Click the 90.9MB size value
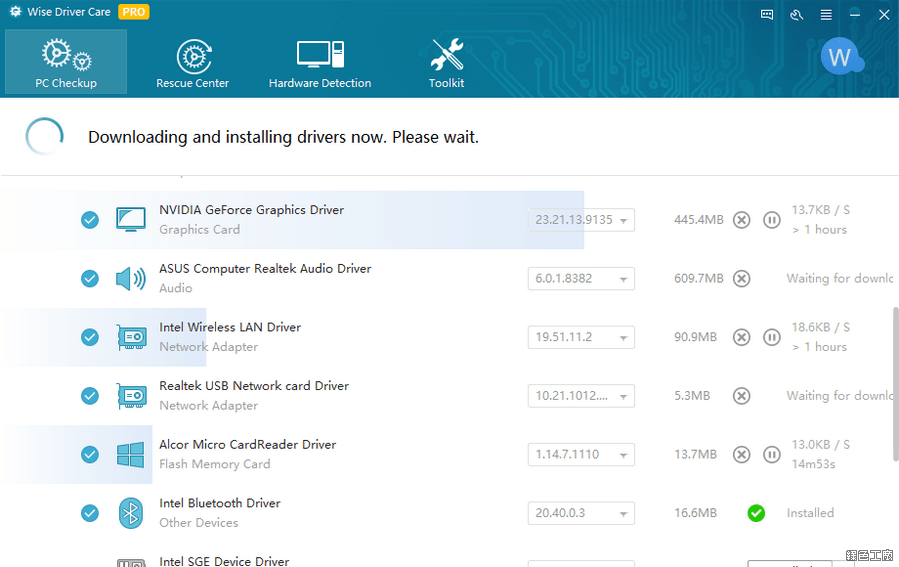The width and height of the screenshot is (899, 567). click(x=695, y=337)
